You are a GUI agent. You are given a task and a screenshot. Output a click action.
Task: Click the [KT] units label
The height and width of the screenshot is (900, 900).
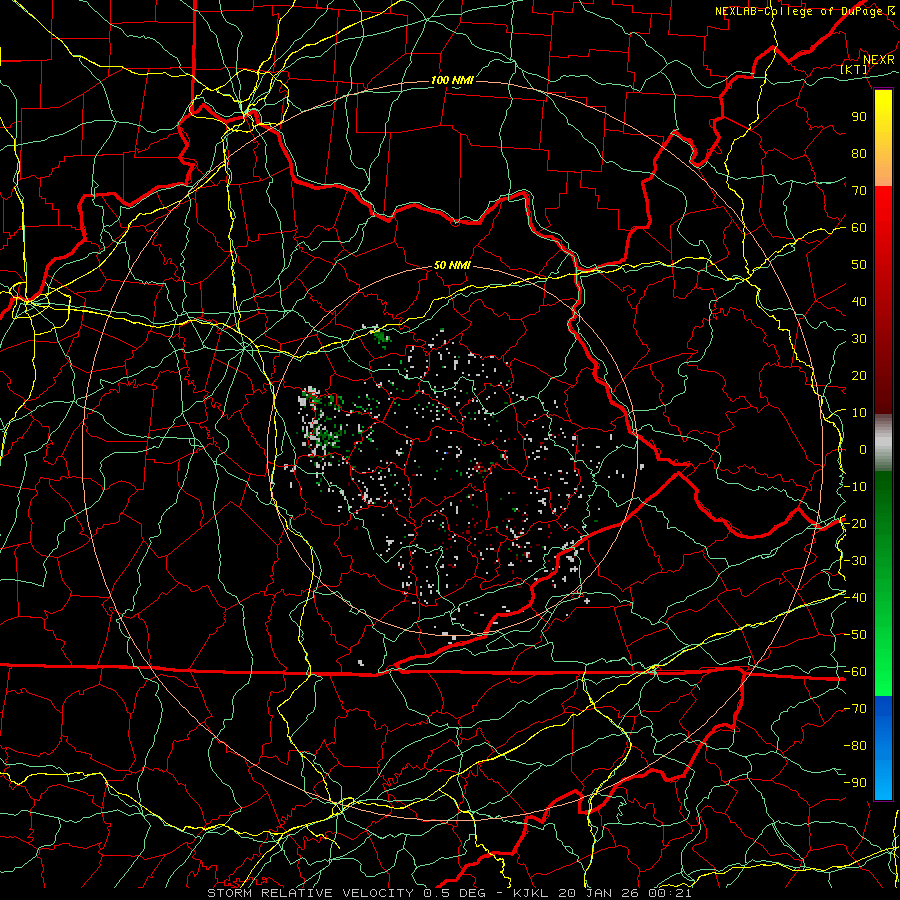click(x=854, y=69)
